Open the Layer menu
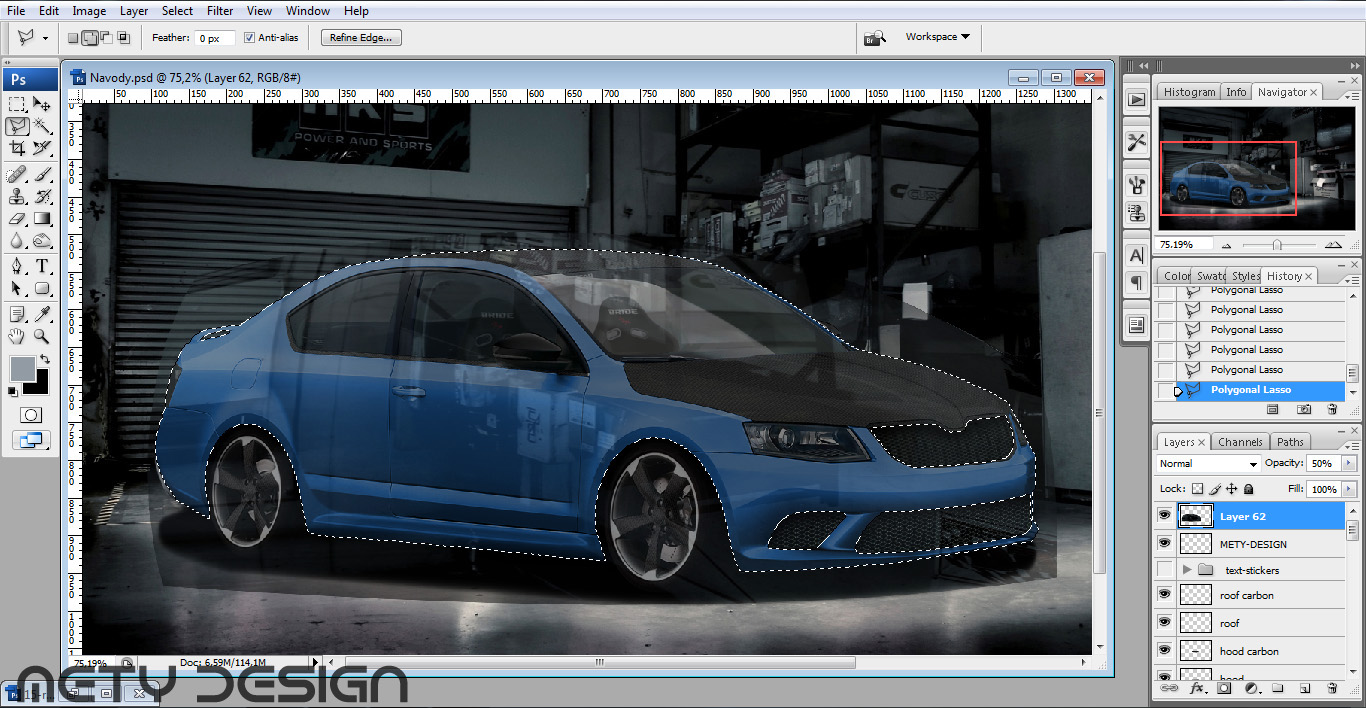Viewport: 1366px width, 708px height. pyautogui.click(x=134, y=11)
